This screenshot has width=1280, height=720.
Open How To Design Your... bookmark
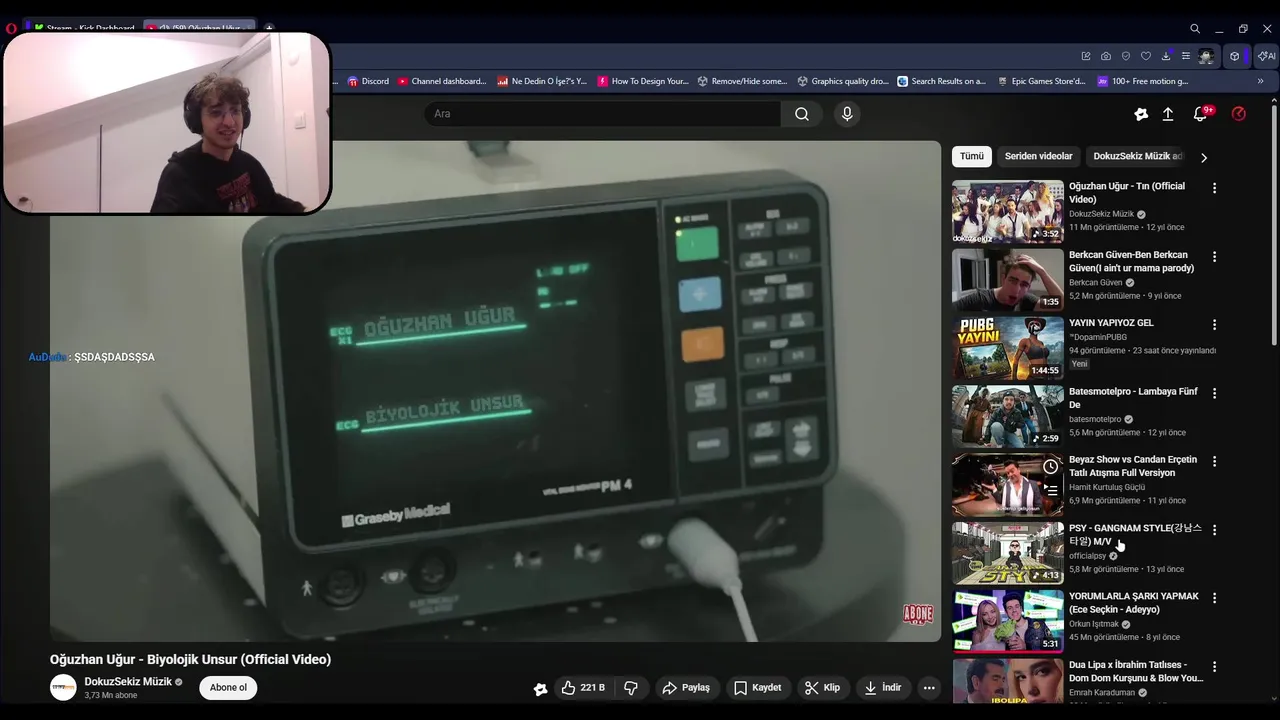(643, 81)
